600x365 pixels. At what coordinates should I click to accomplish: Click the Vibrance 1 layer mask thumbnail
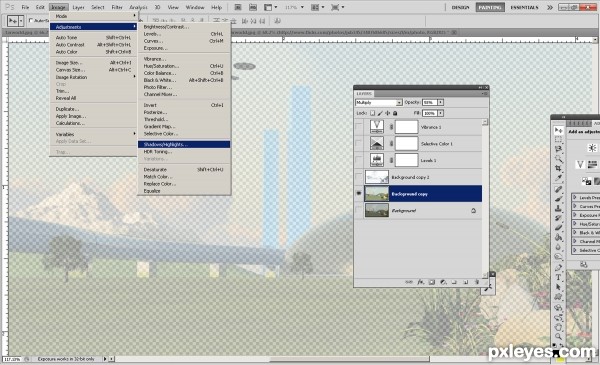[406, 127]
